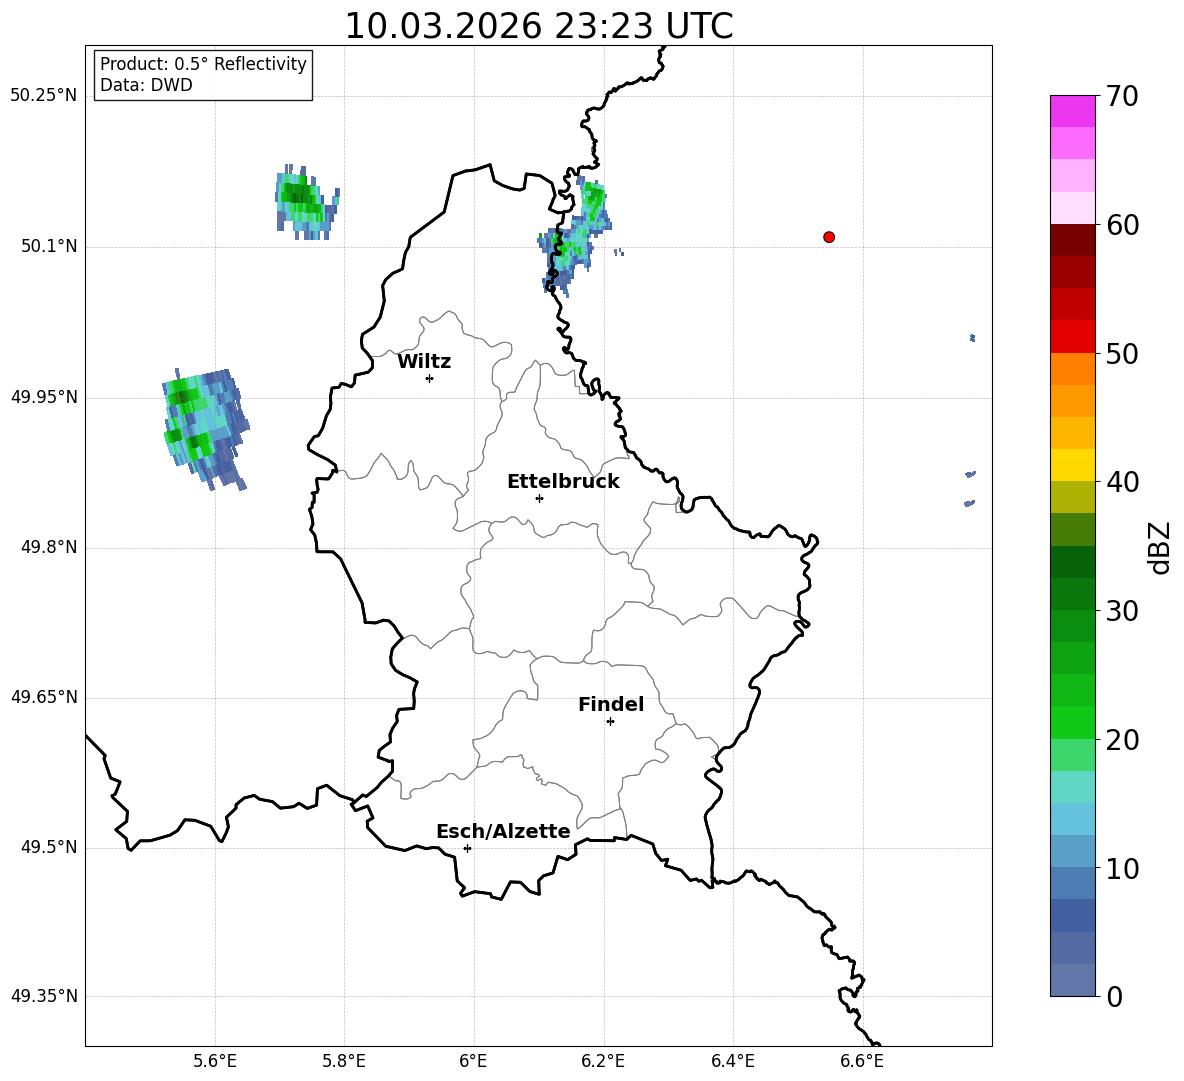Click the 49.35°N latitude label
This screenshot has height=1081, width=1184.
44,996
